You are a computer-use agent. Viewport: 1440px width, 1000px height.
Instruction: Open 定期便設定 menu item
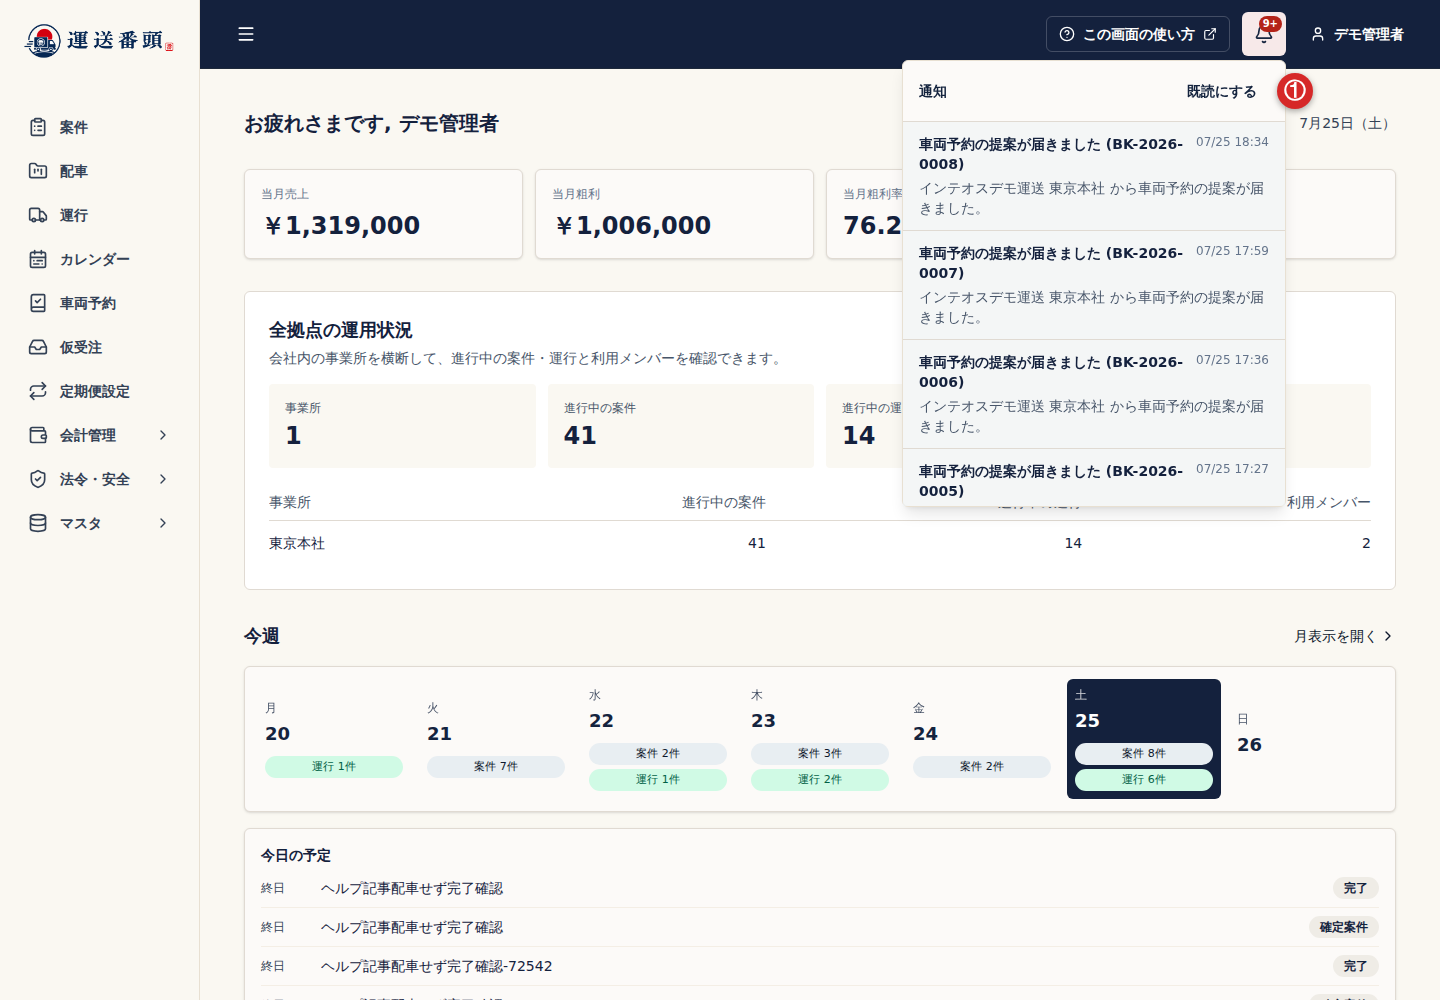[99, 391]
